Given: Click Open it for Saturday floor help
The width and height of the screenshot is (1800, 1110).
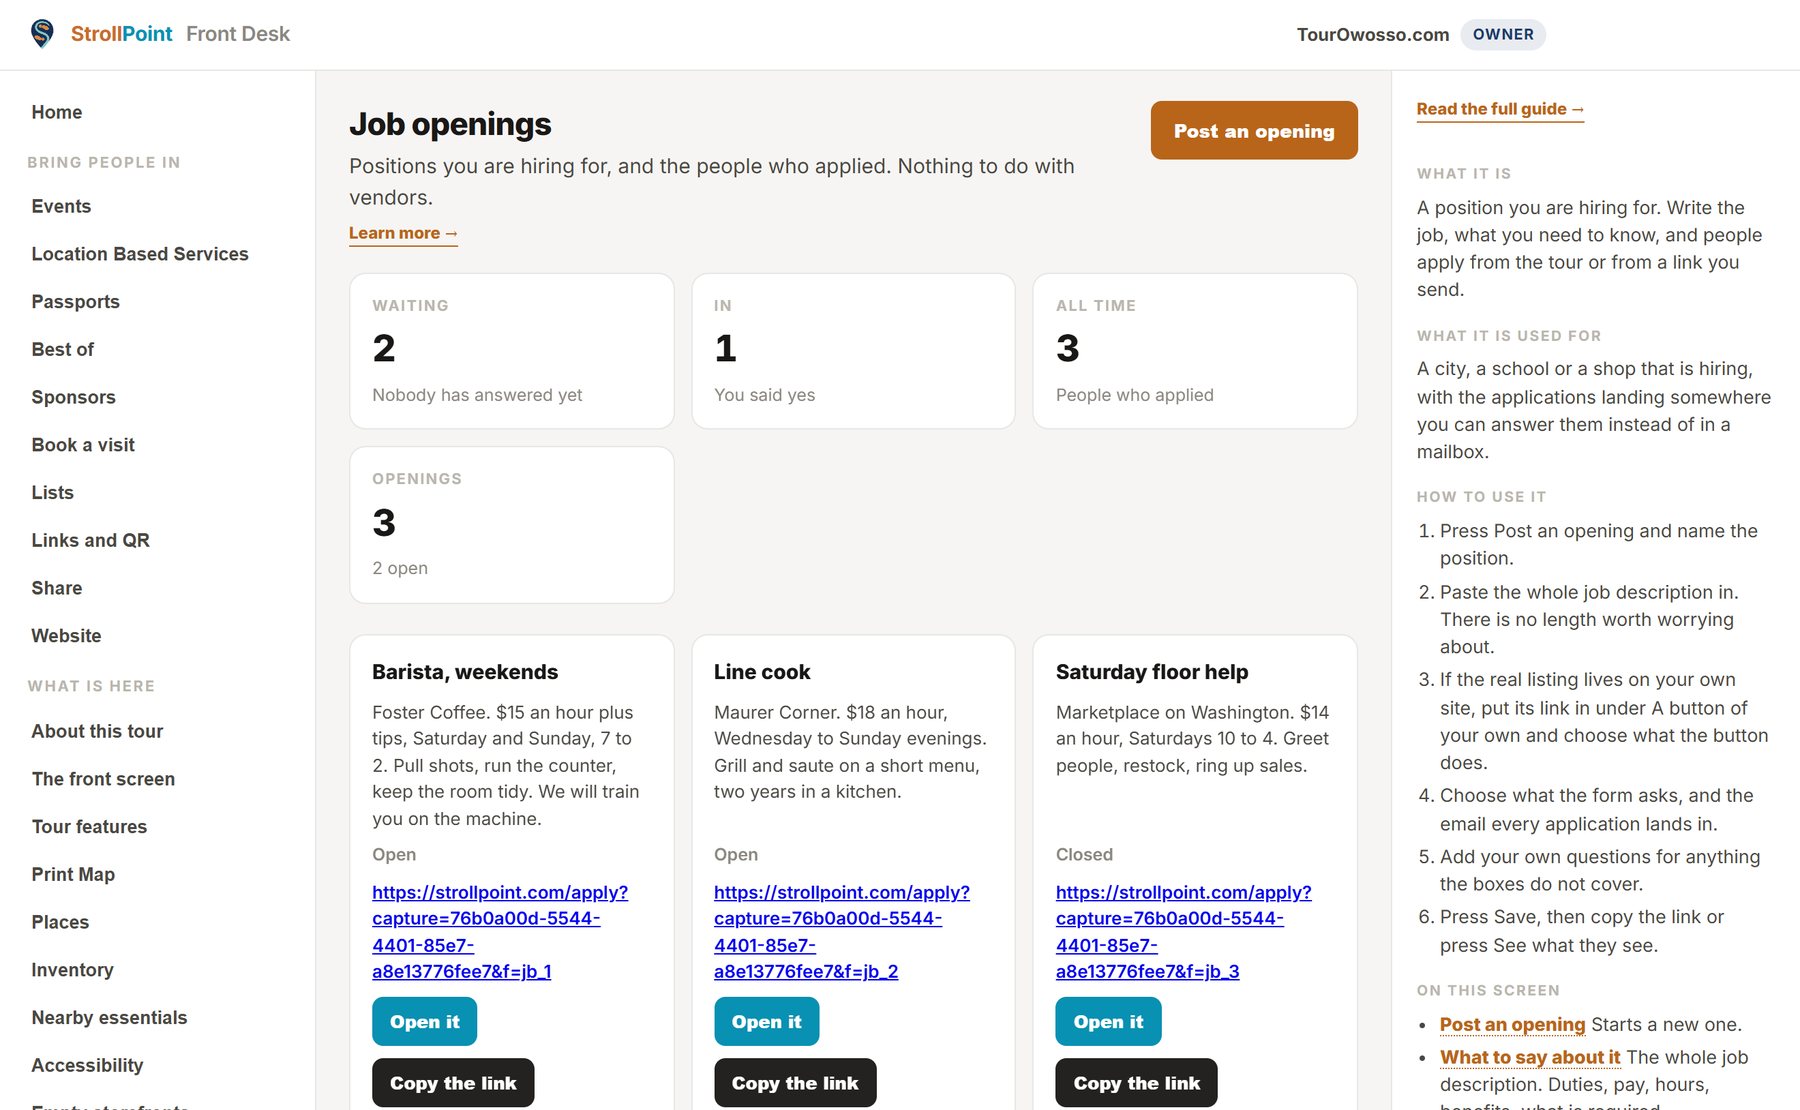Looking at the screenshot, I should [1108, 1021].
